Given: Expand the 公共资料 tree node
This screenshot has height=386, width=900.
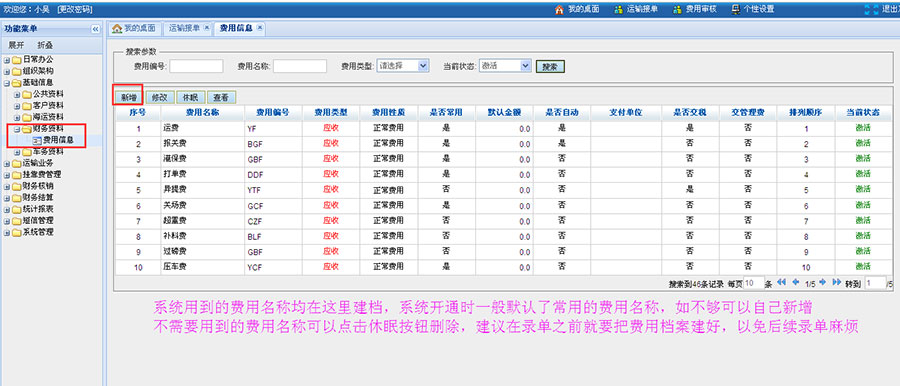Looking at the screenshot, I should point(17,94).
